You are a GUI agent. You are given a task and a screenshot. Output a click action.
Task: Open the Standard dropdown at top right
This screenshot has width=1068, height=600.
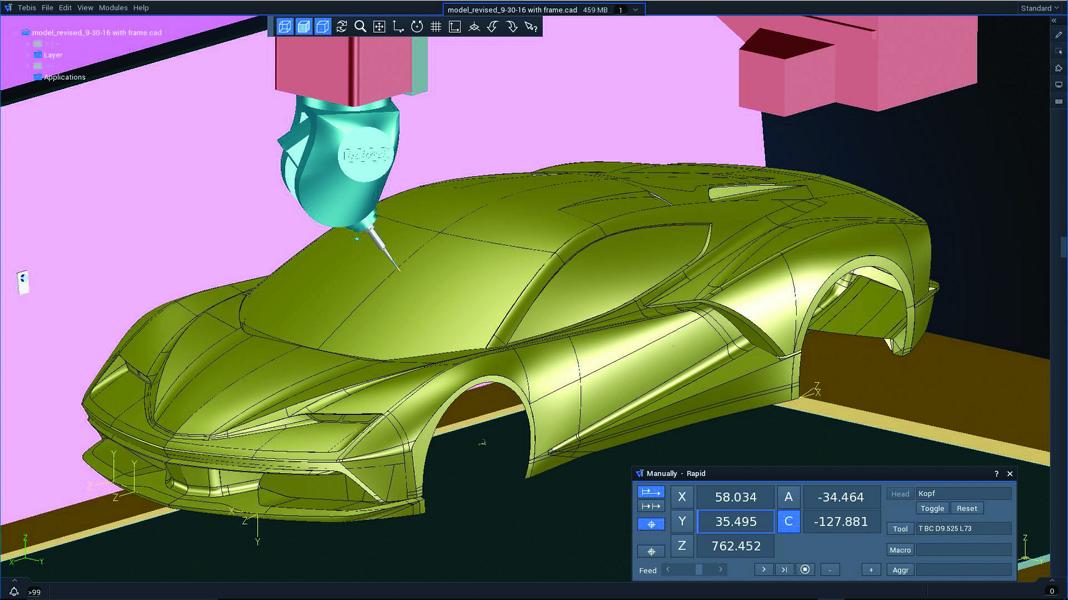(1040, 8)
